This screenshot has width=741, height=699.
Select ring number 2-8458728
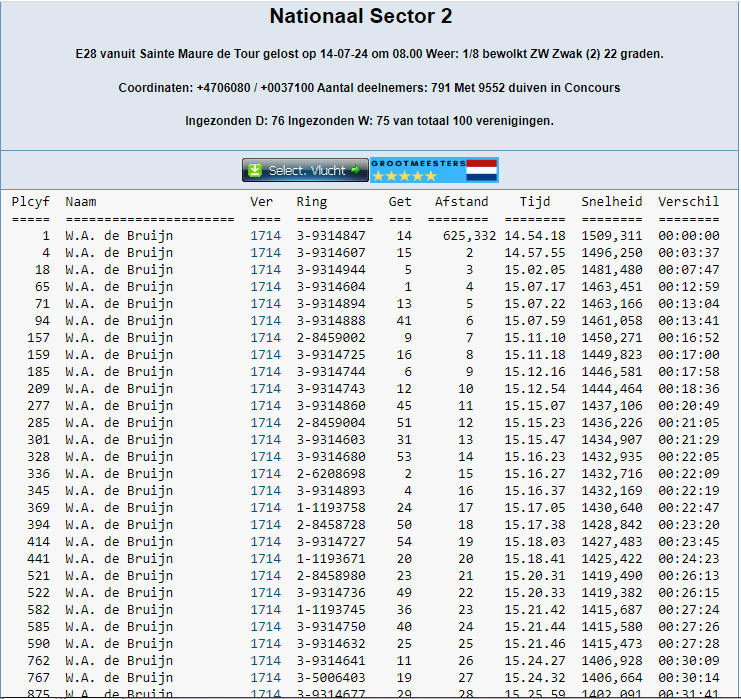pyautogui.click(x=331, y=525)
